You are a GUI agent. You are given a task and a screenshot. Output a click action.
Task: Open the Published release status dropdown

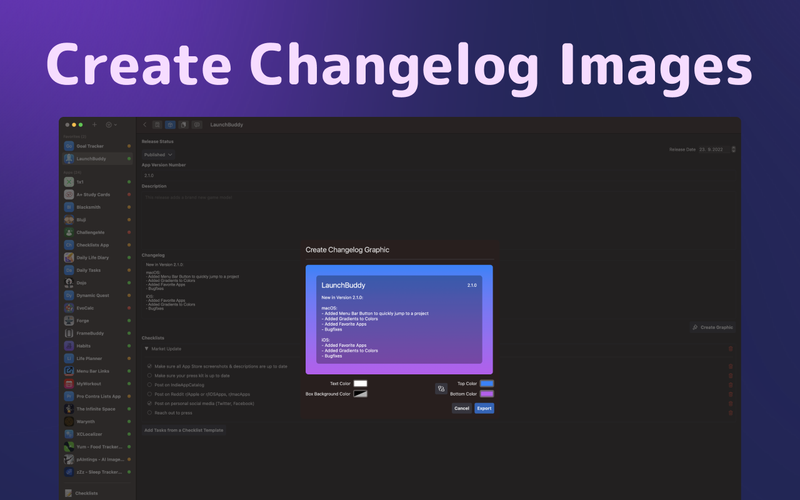point(158,155)
